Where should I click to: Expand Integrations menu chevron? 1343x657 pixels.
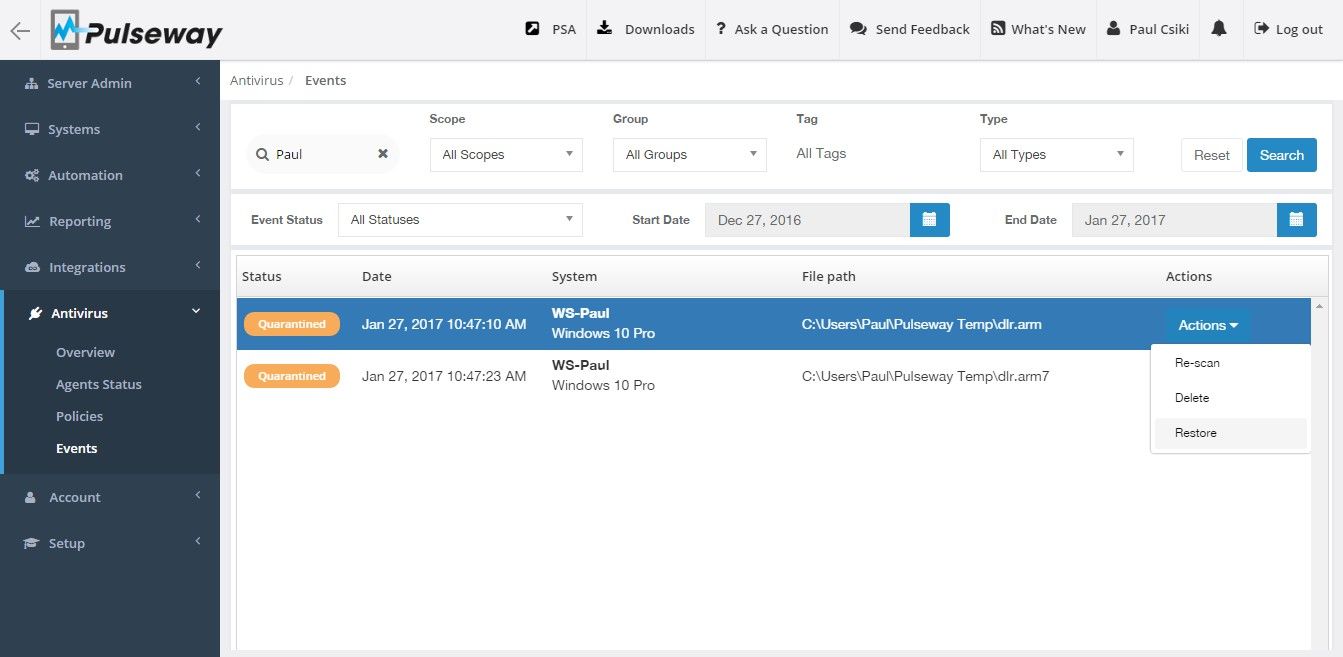(x=198, y=265)
